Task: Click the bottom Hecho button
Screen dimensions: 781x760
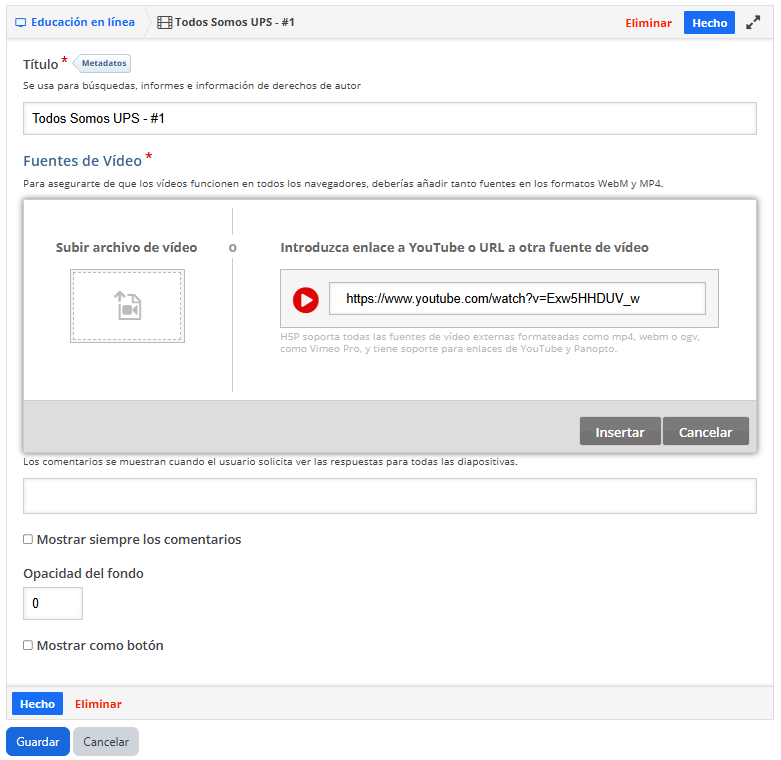Action: pyautogui.click(x=37, y=704)
